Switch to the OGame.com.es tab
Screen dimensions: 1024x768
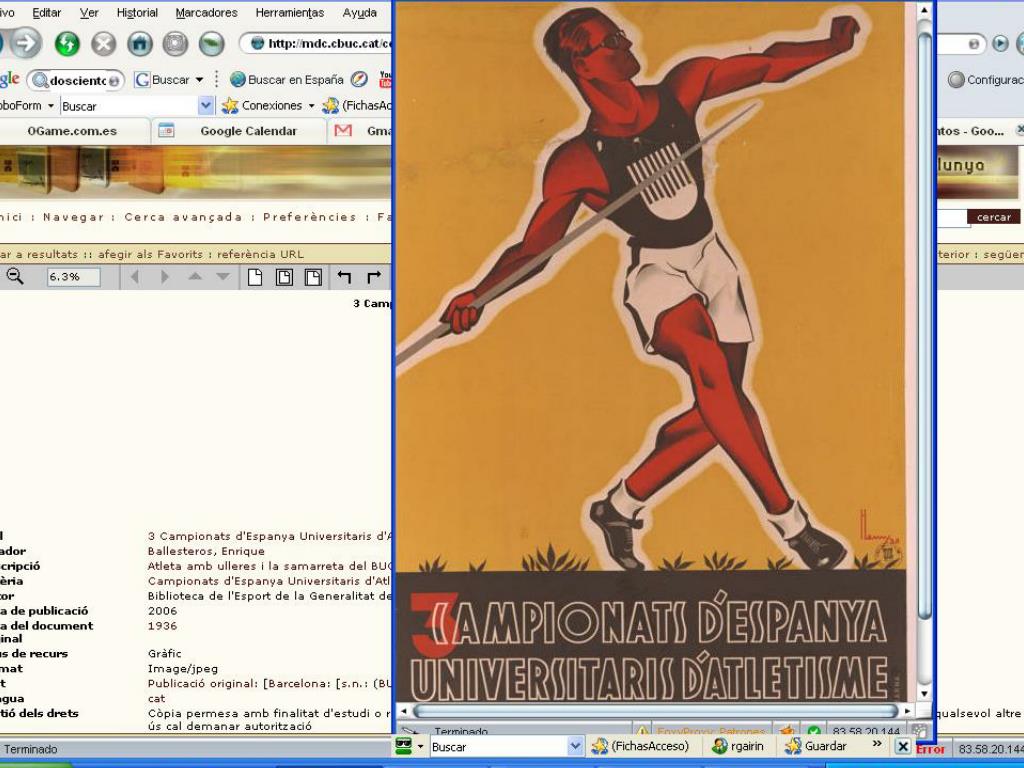(72, 131)
